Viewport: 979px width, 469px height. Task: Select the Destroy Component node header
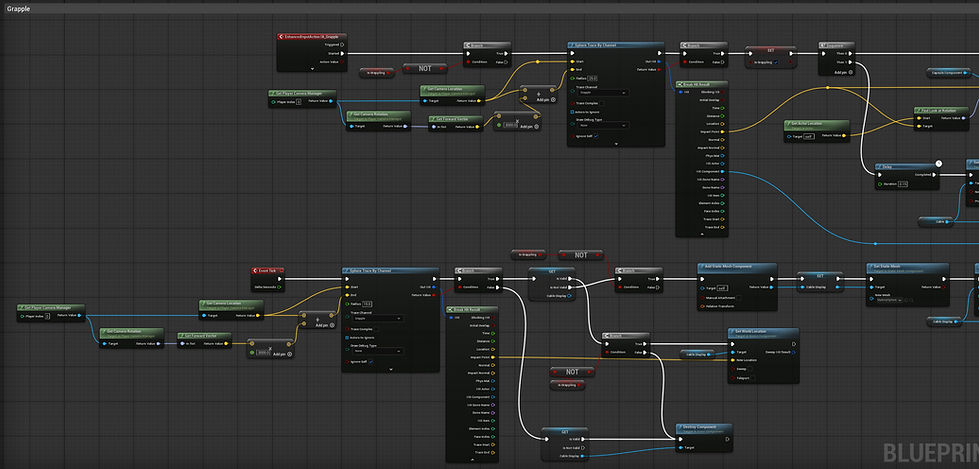(704, 428)
